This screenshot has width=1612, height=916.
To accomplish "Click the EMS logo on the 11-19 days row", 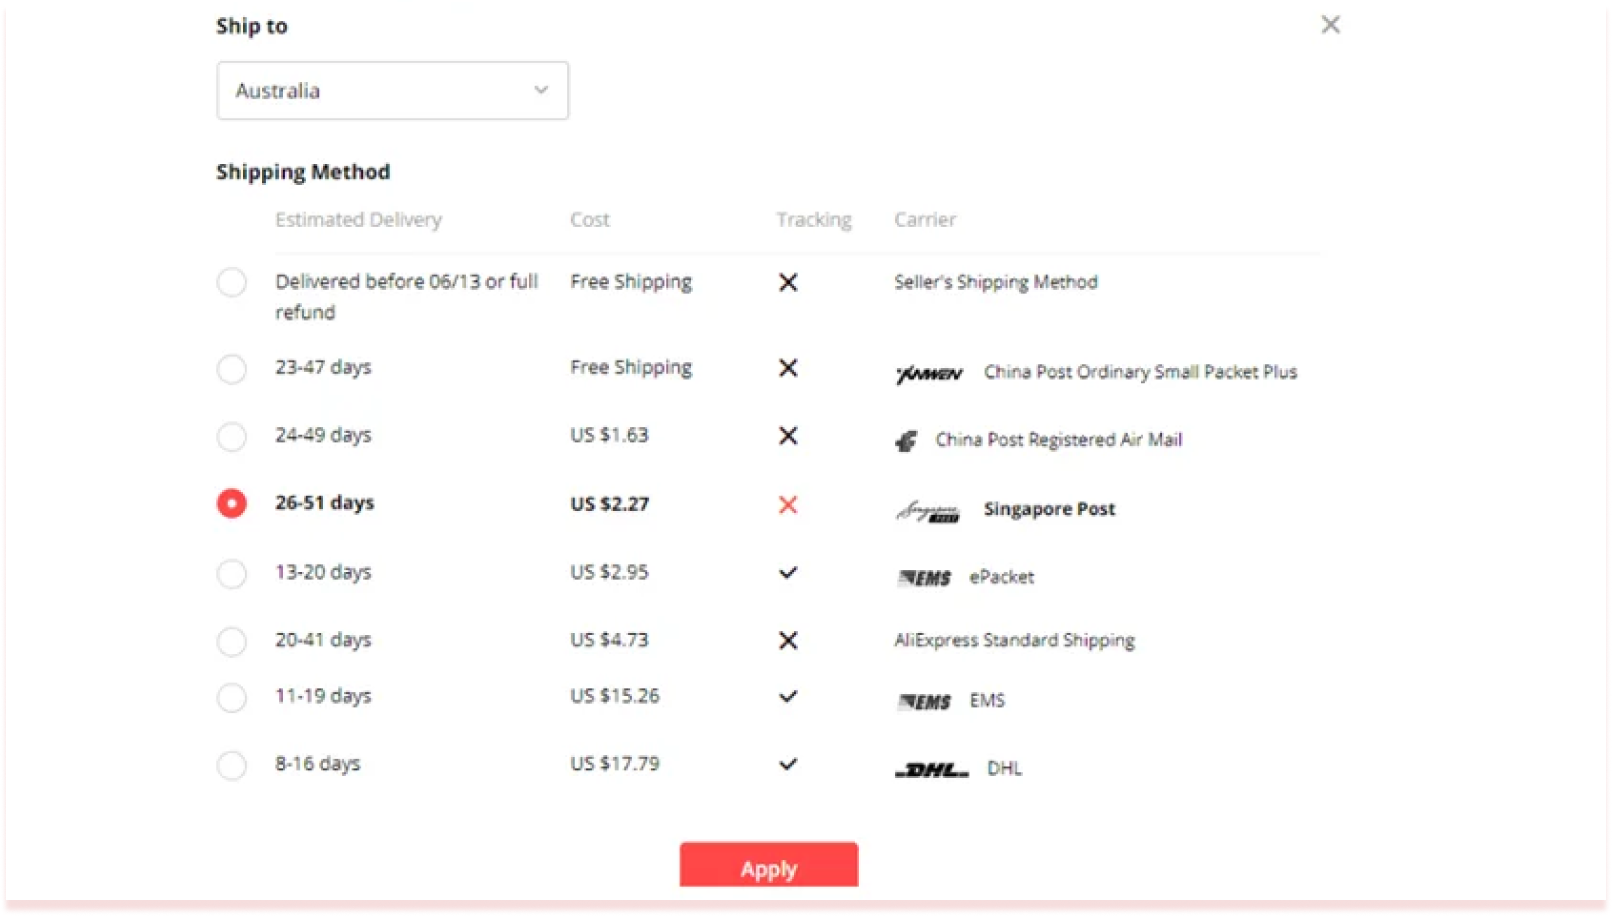I will point(925,701).
